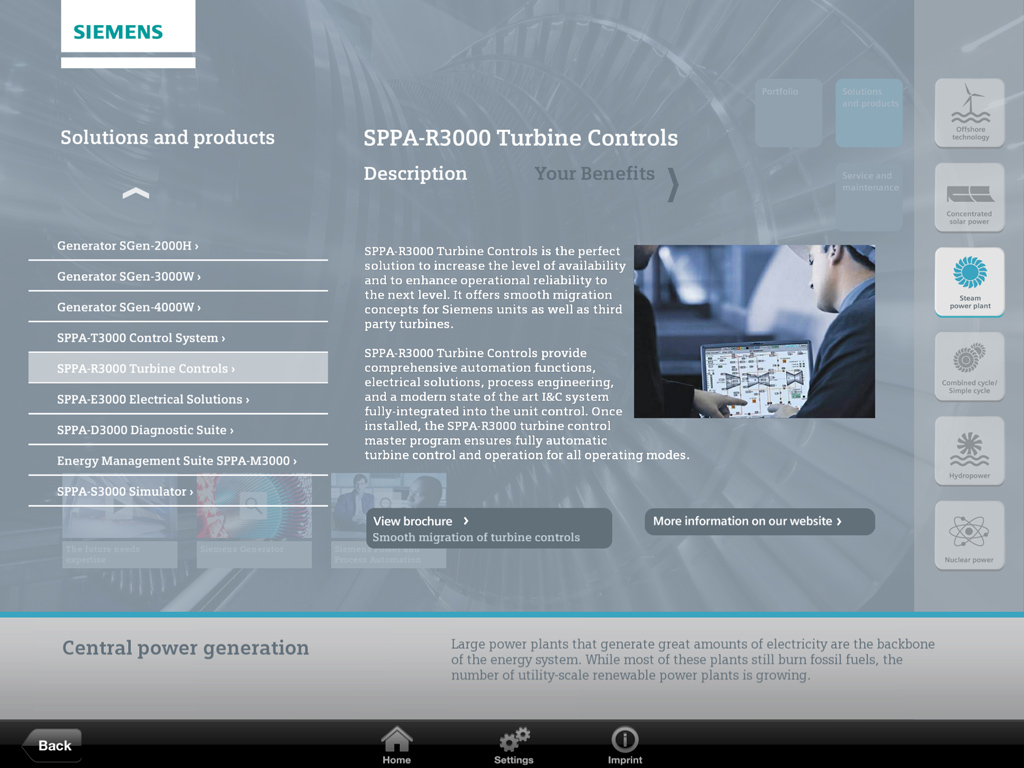The image size is (1024, 768).
Task: Open the Imprint info icon
Action: [x=625, y=745]
